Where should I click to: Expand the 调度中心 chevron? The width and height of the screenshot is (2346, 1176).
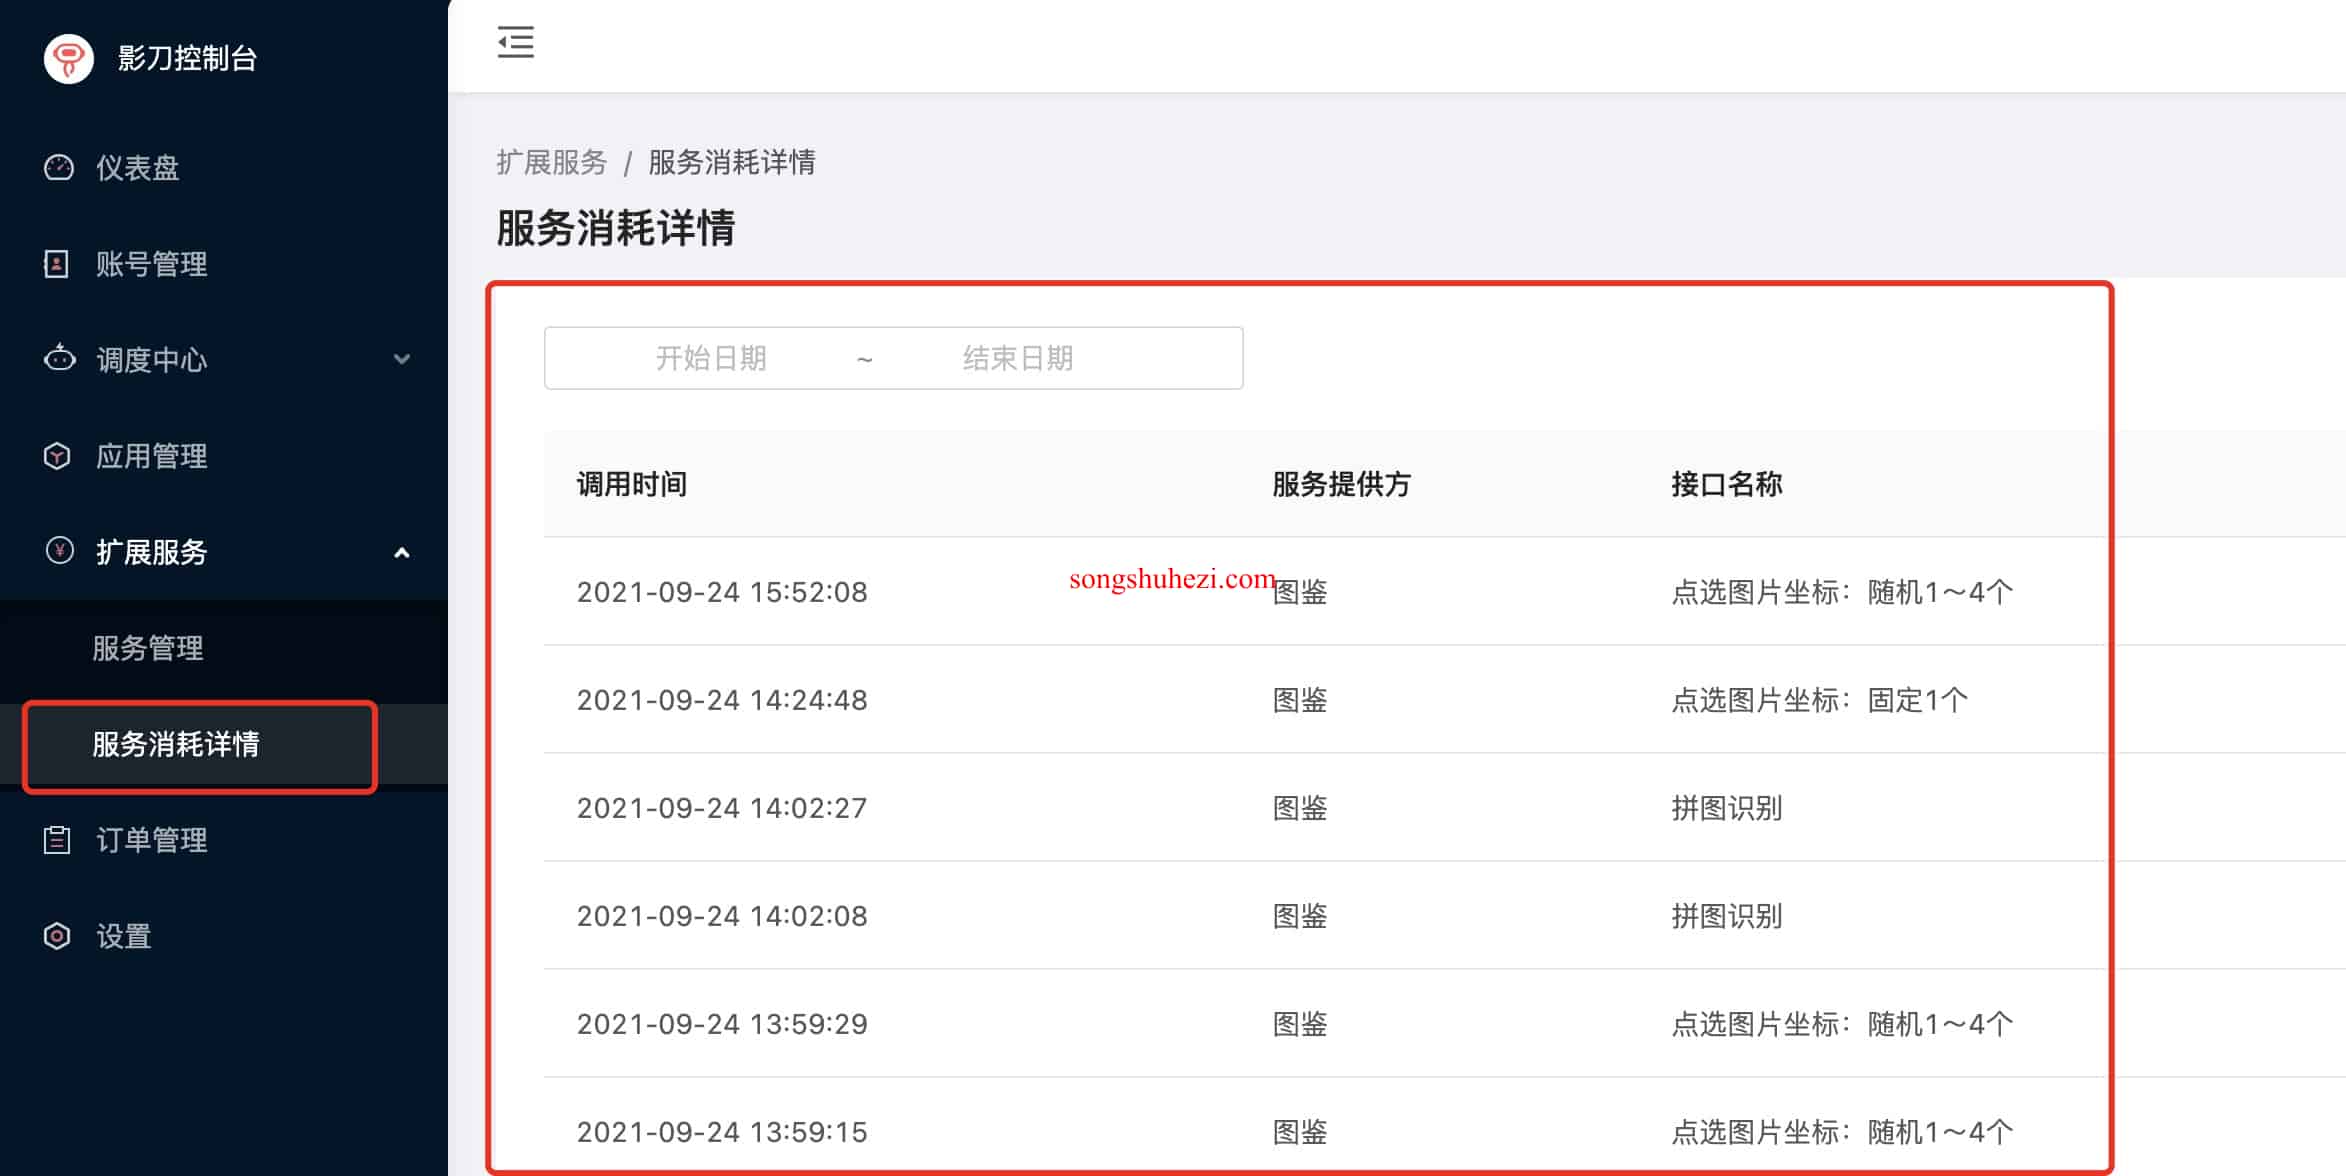click(x=402, y=359)
